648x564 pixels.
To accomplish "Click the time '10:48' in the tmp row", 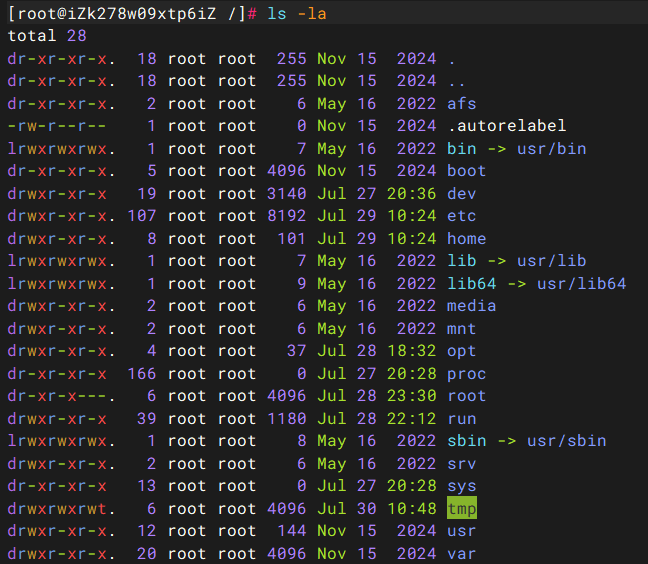I will [x=412, y=508].
